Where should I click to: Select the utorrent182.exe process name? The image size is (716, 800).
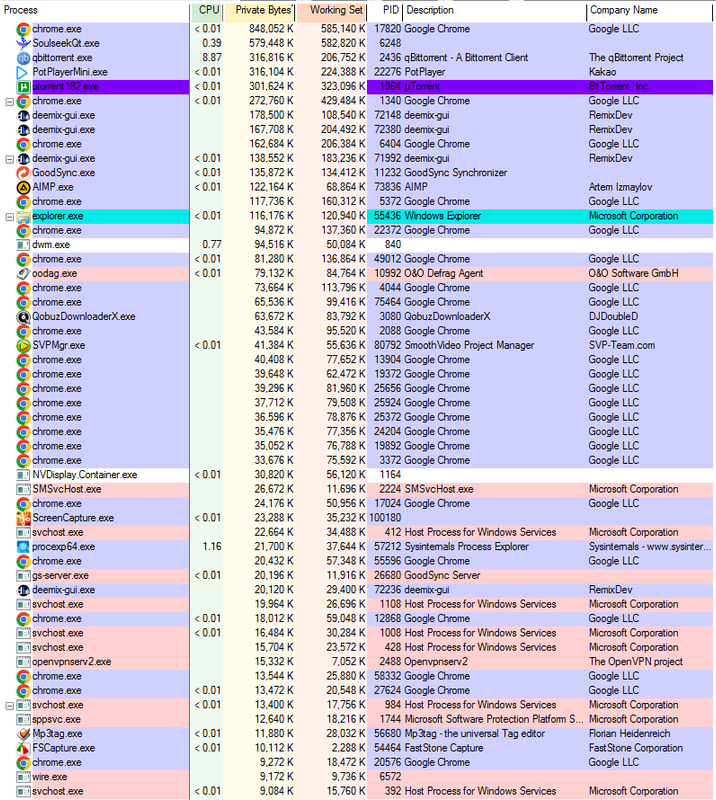pyautogui.click(x=65, y=86)
